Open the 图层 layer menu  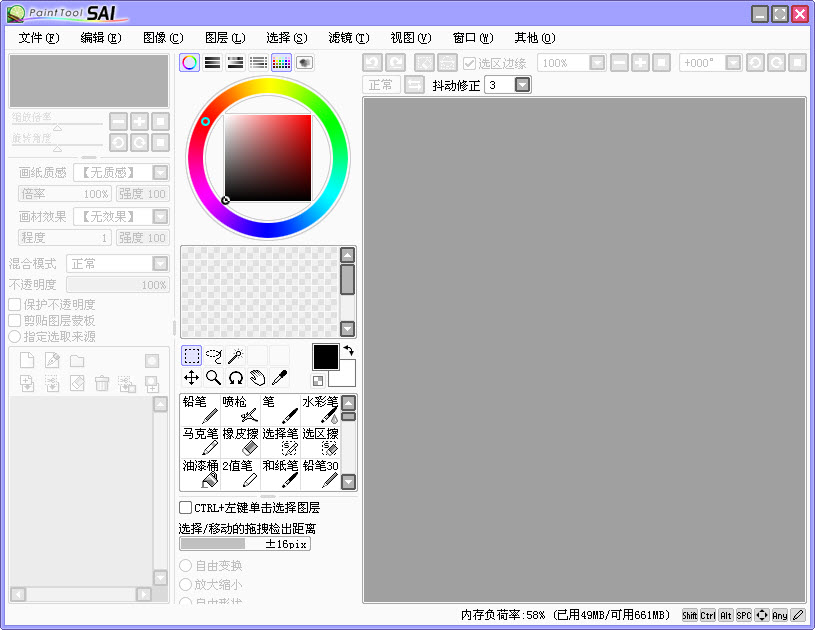pos(222,38)
